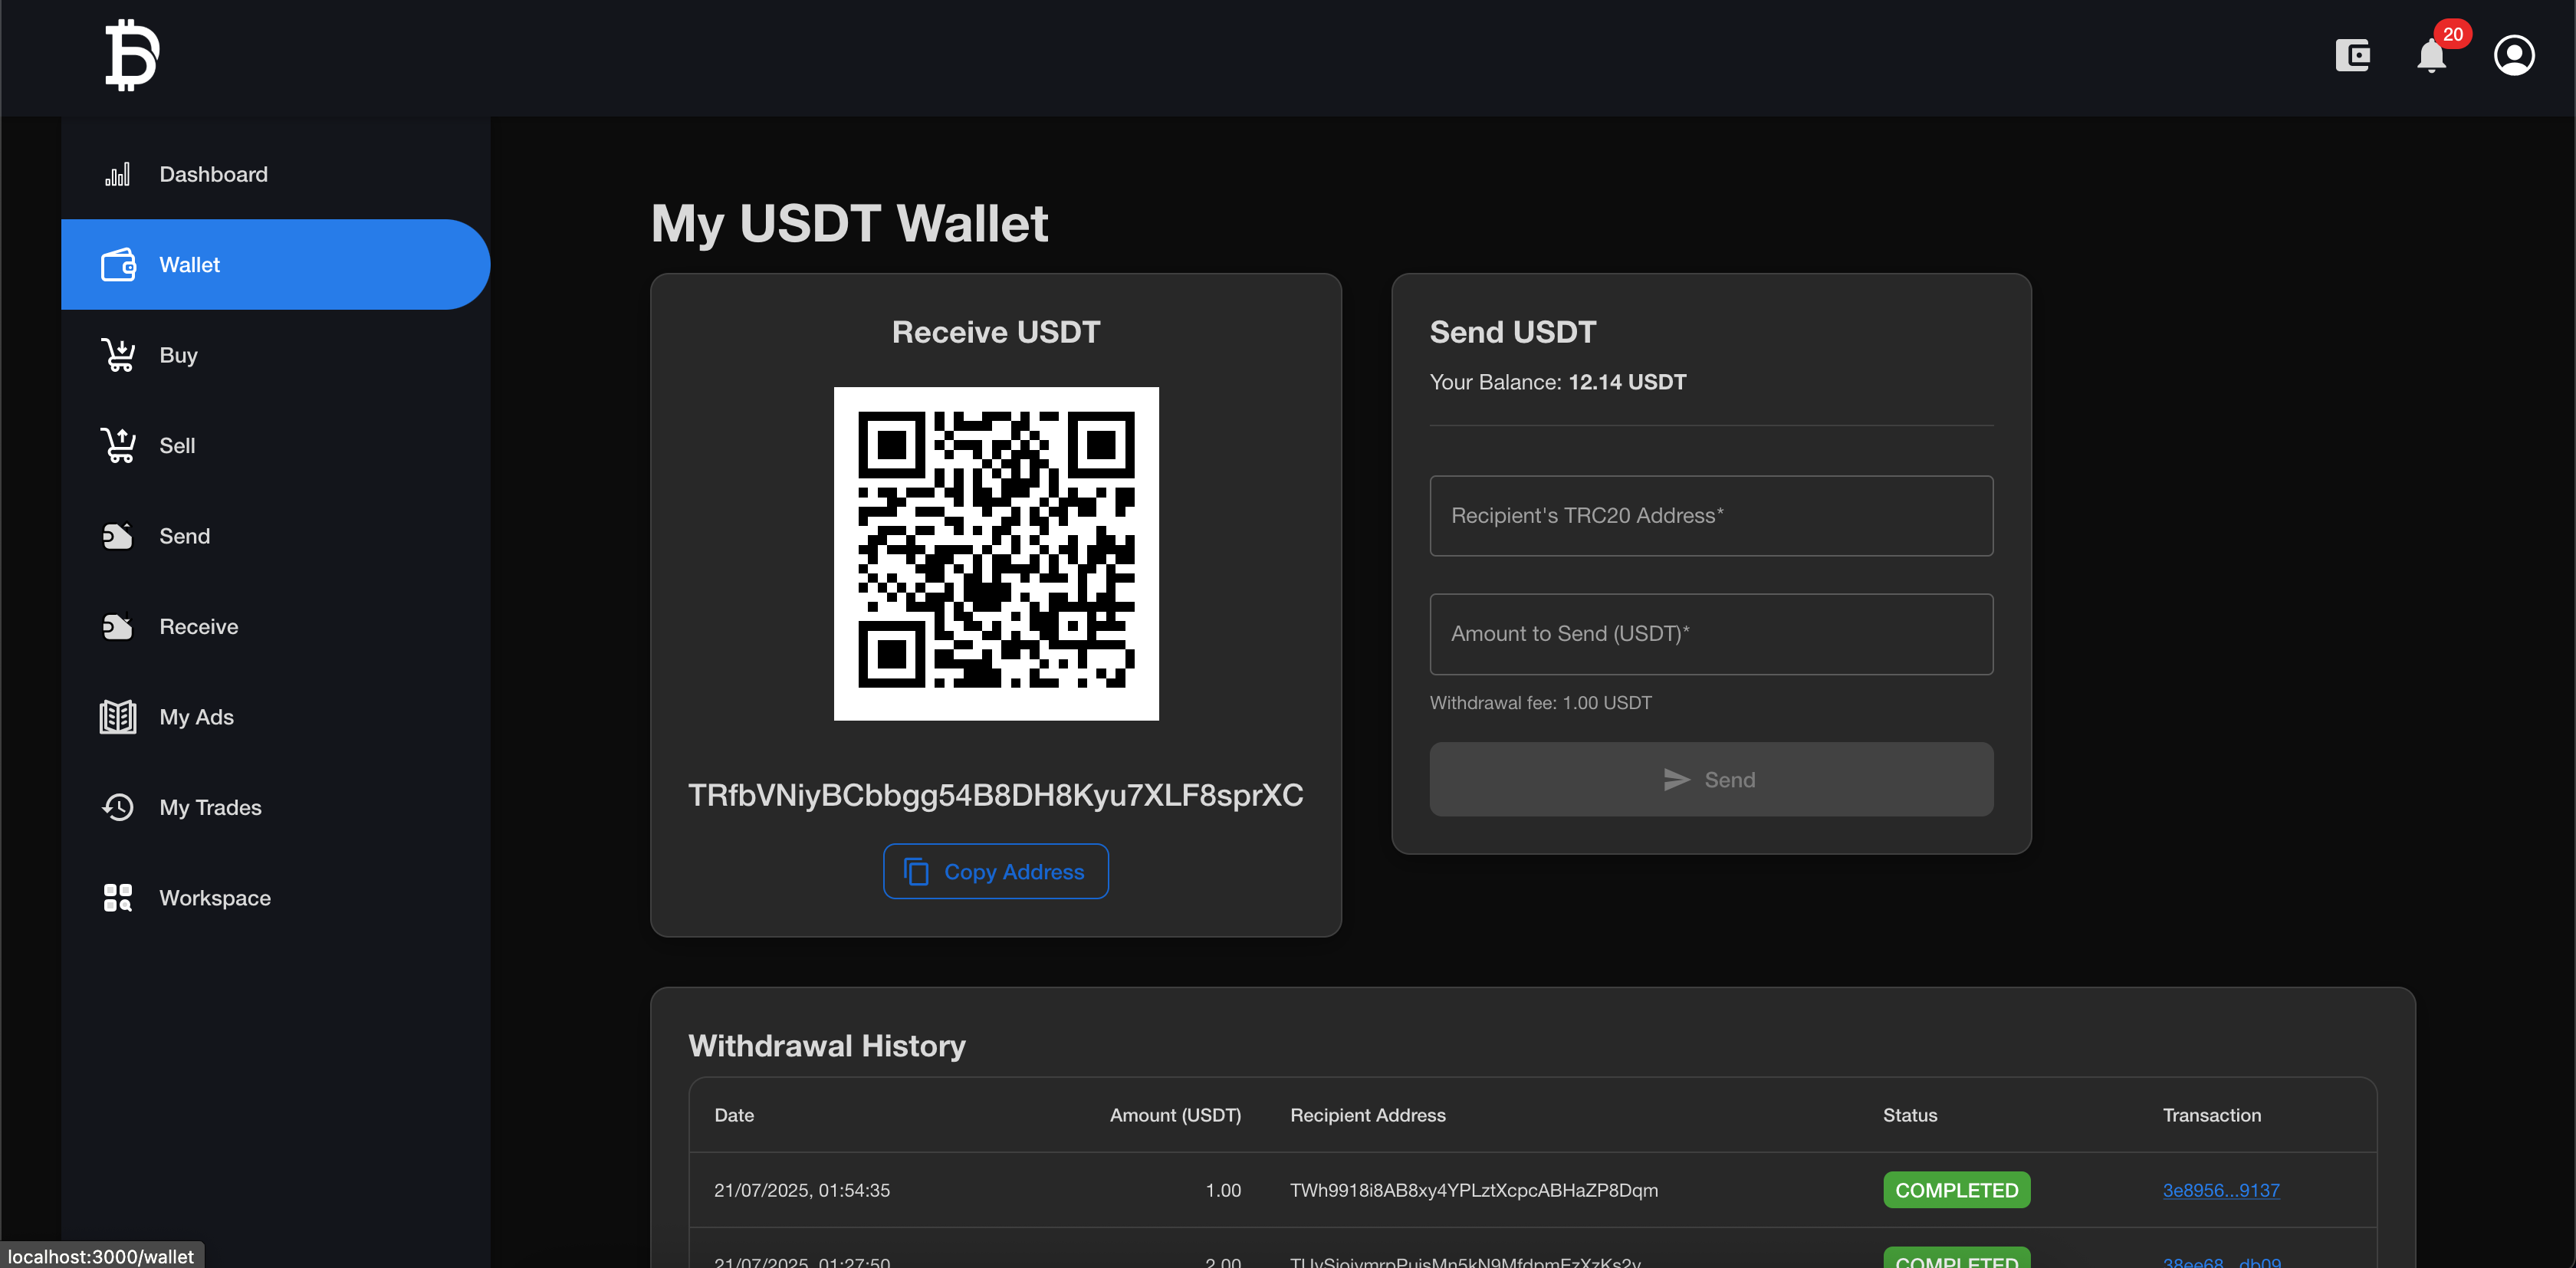Click the 12.14 USDT balance value
Screen dimensions: 2576x1268
pos(1627,382)
